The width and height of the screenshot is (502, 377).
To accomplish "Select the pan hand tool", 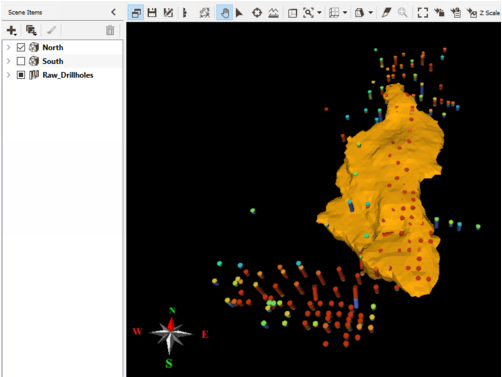I will [225, 13].
